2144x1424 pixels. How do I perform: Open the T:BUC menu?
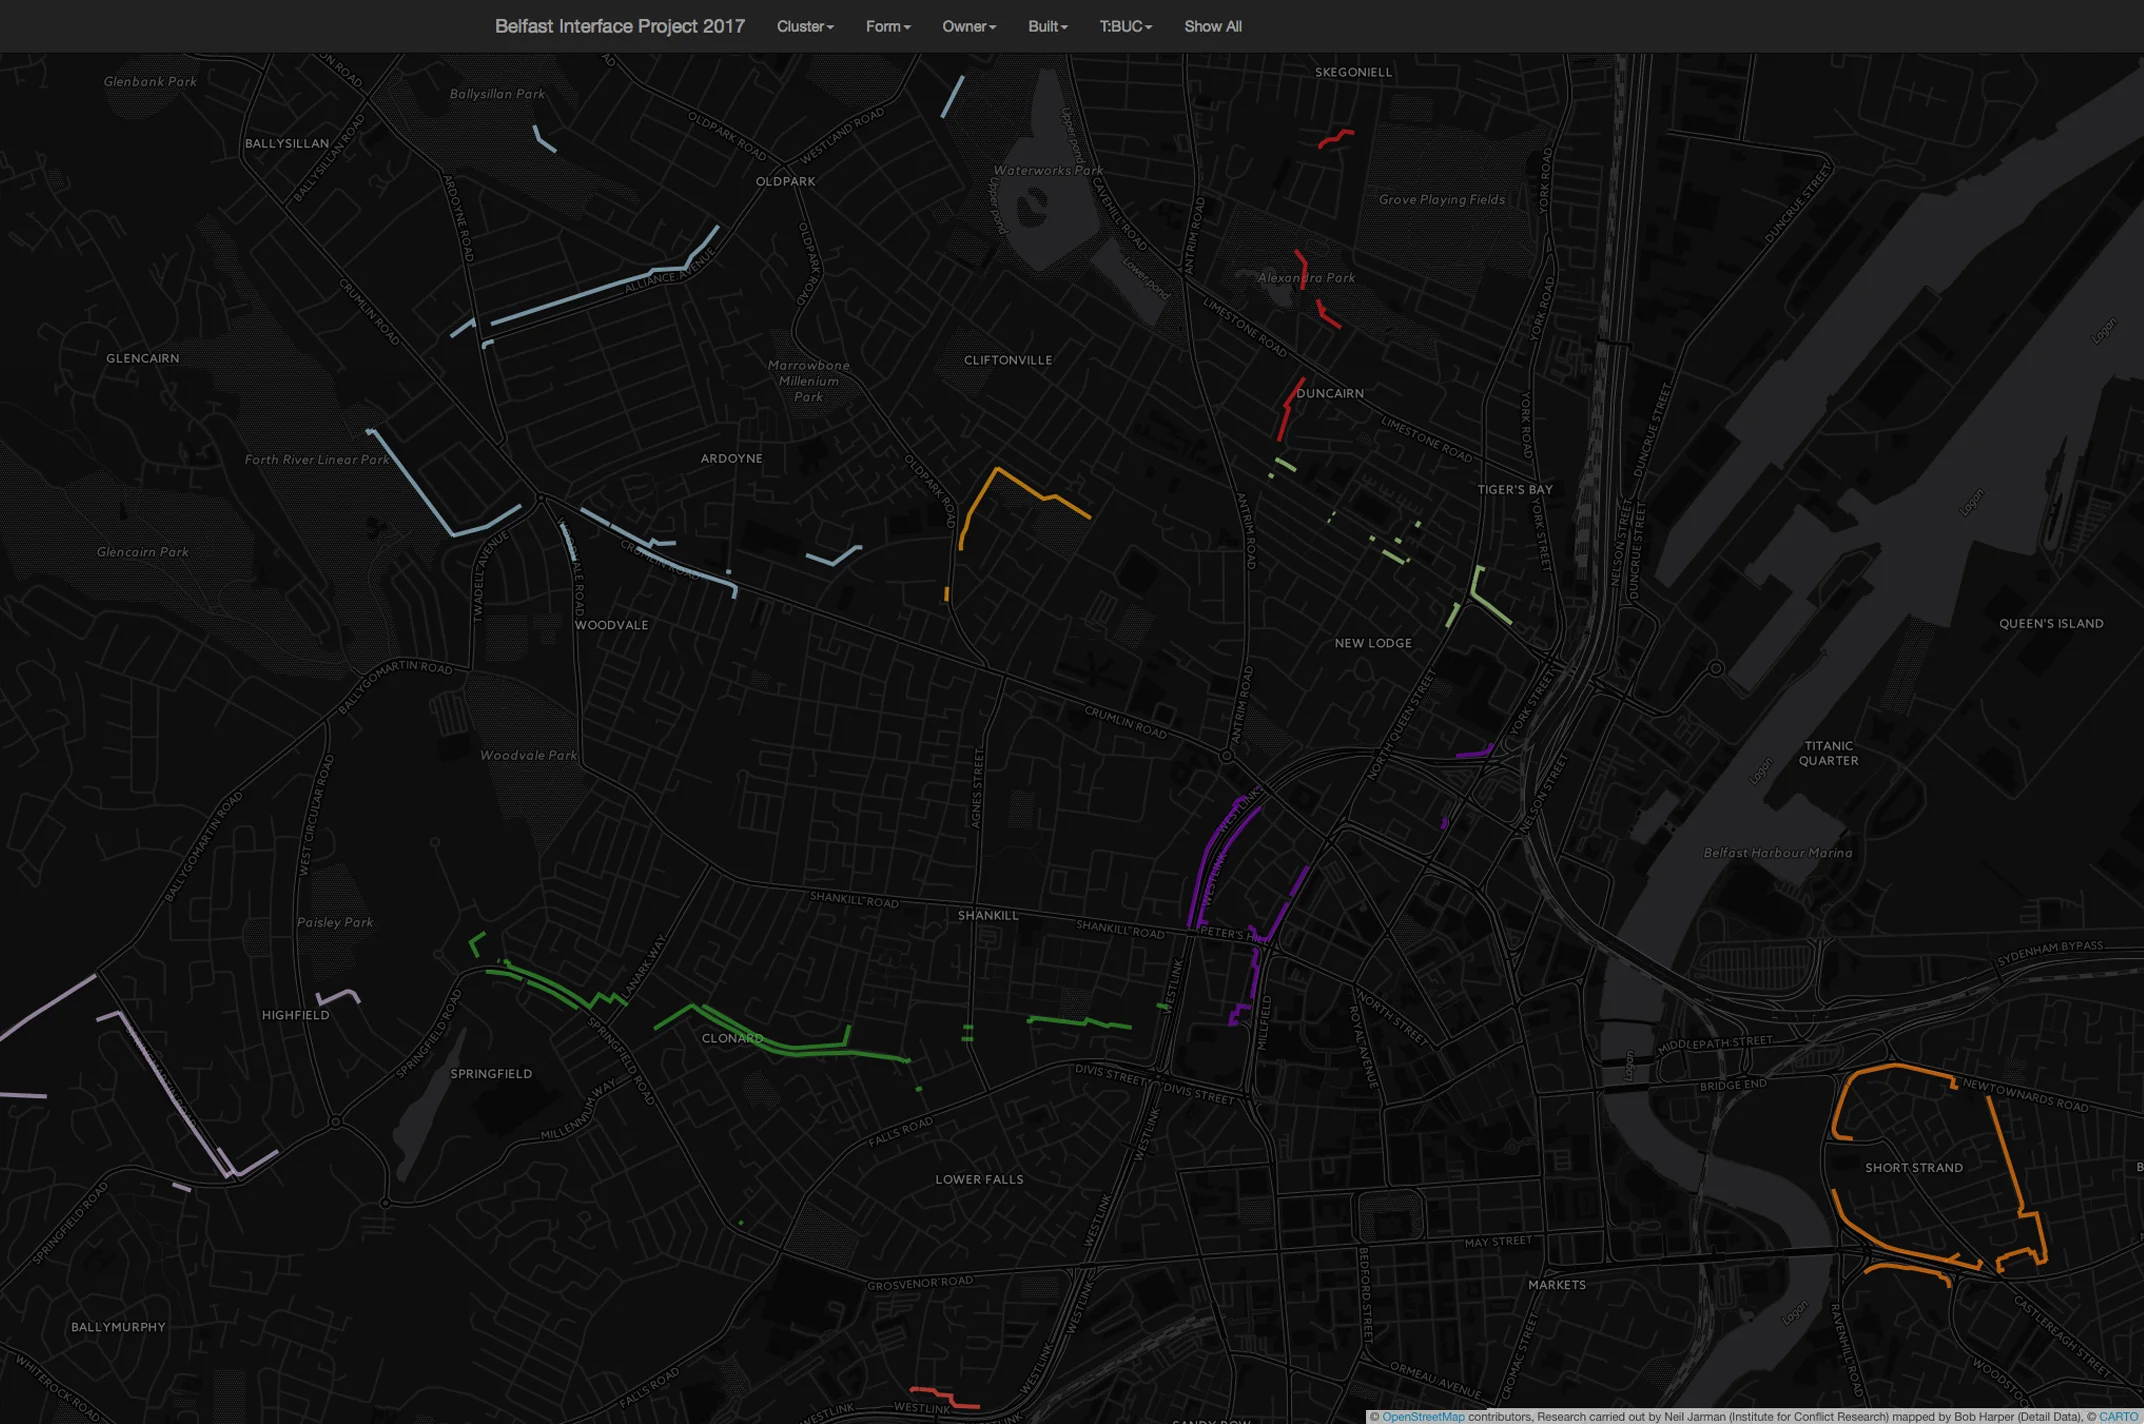(x=1125, y=27)
